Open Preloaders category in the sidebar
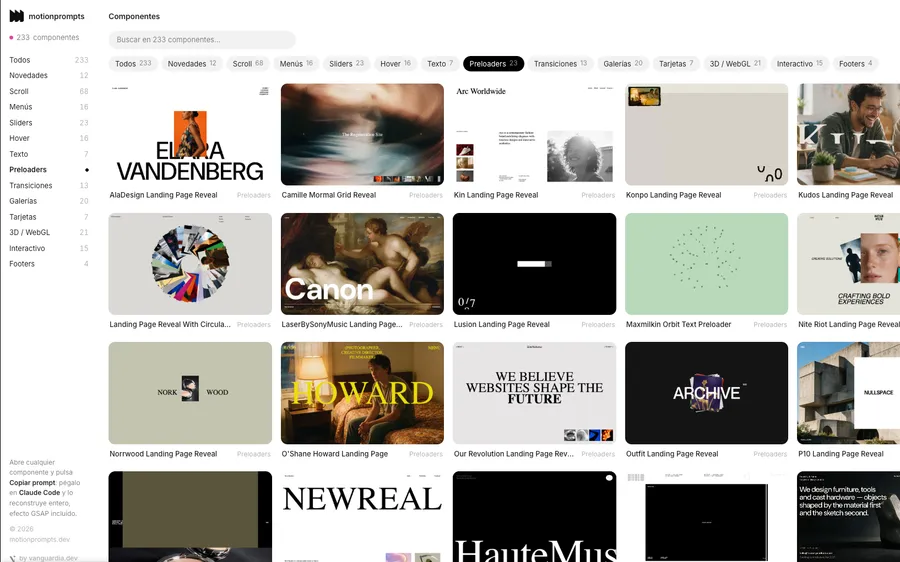The height and width of the screenshot is (562, 900). [x=49, y=170]
